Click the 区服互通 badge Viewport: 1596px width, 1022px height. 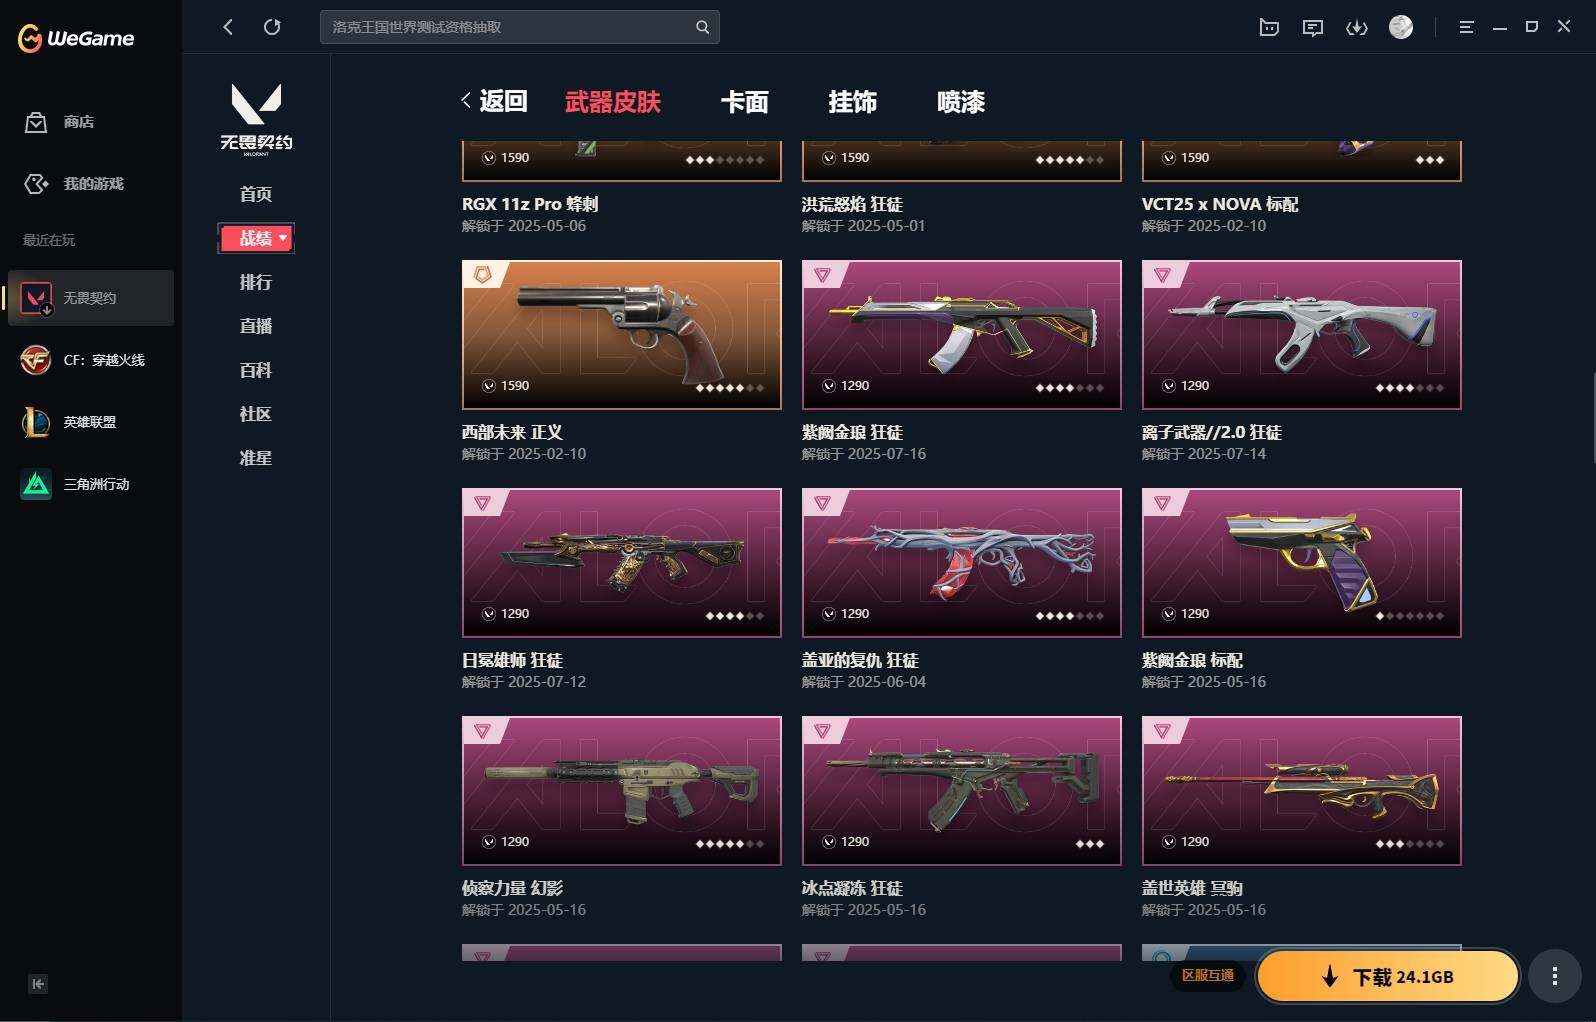[x=1208, y=975]
